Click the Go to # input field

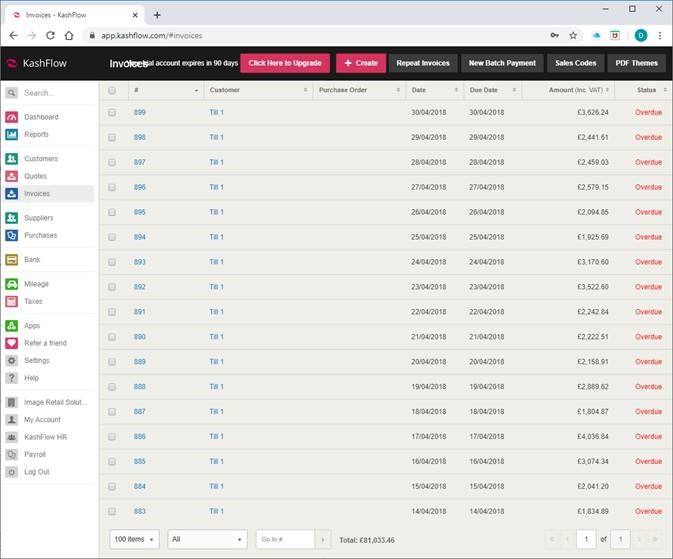point(285,540)
